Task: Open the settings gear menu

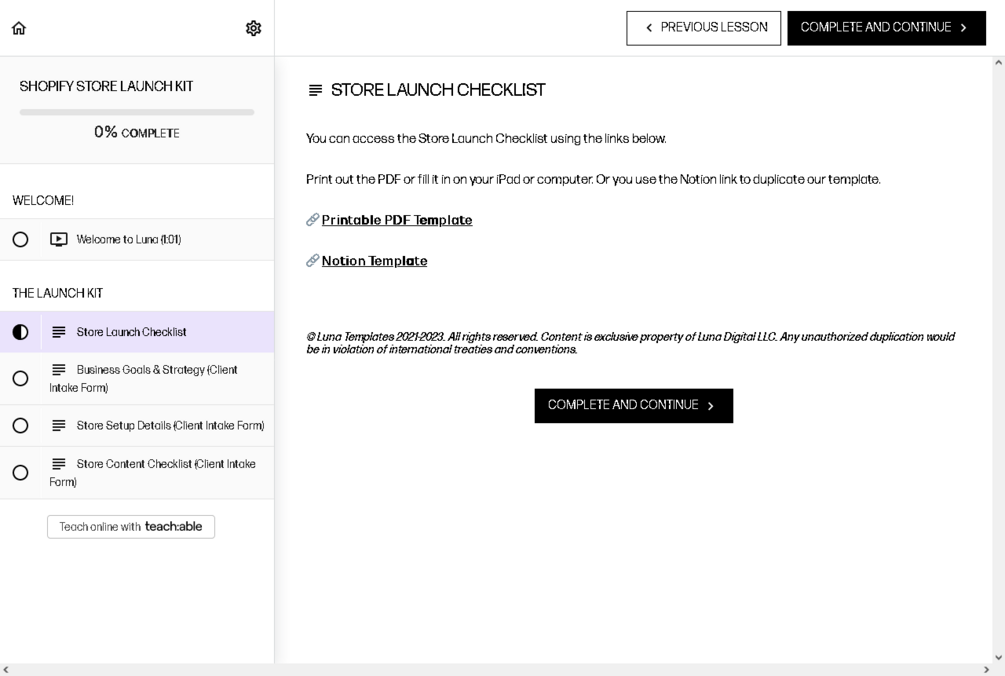Action: coord(253,28)
